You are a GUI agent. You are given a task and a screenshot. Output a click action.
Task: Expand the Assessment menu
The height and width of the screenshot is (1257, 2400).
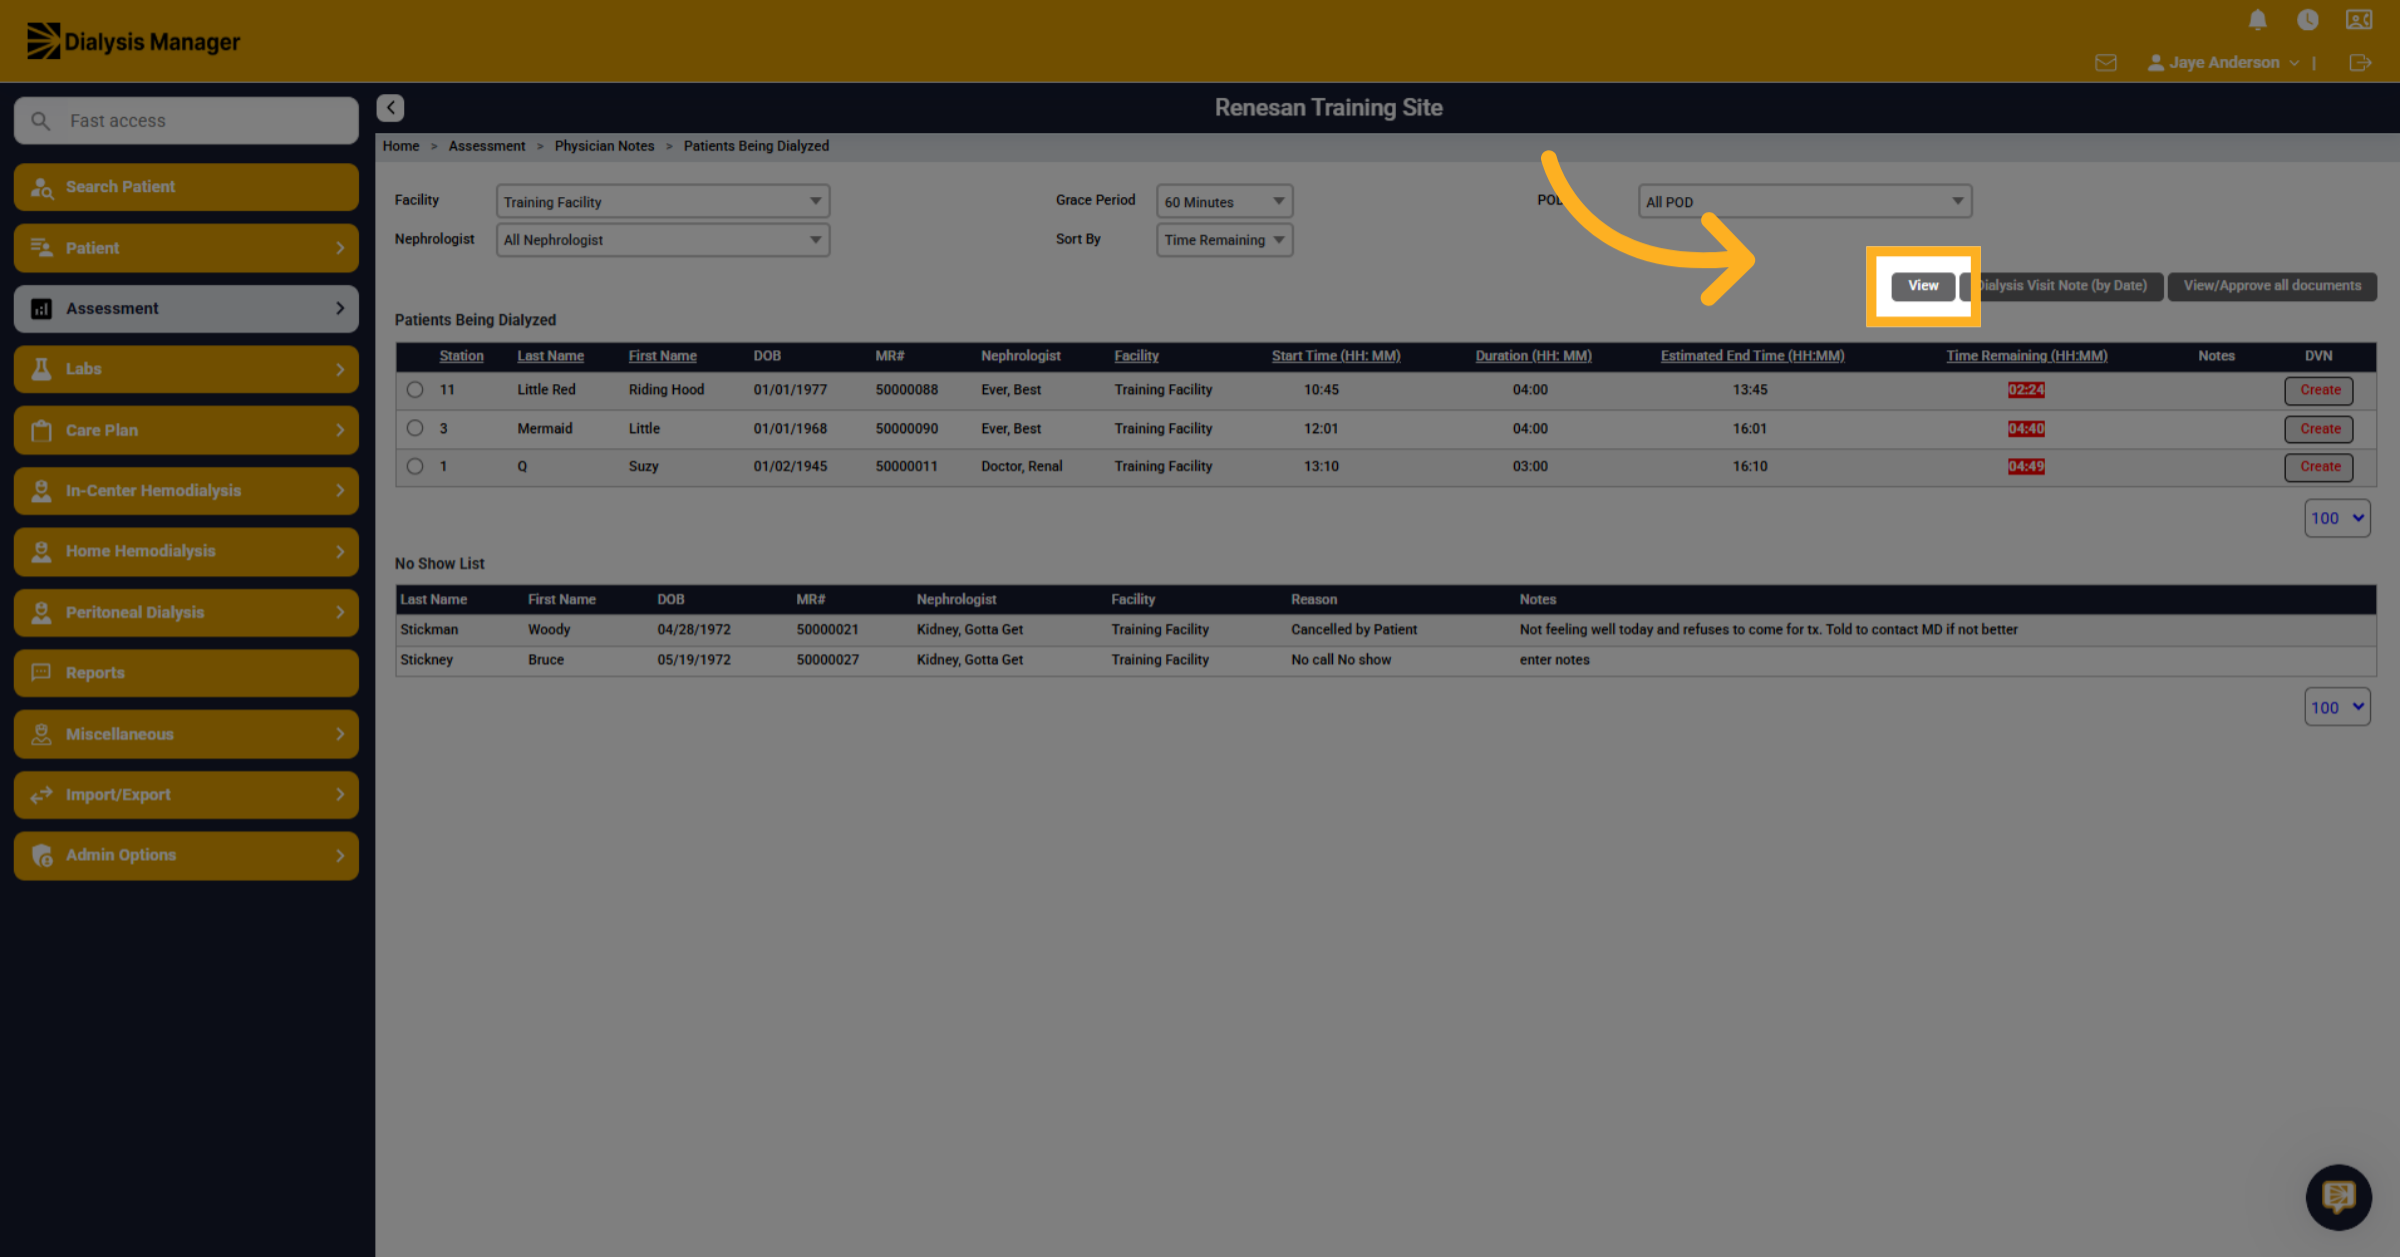click(186, 309)
